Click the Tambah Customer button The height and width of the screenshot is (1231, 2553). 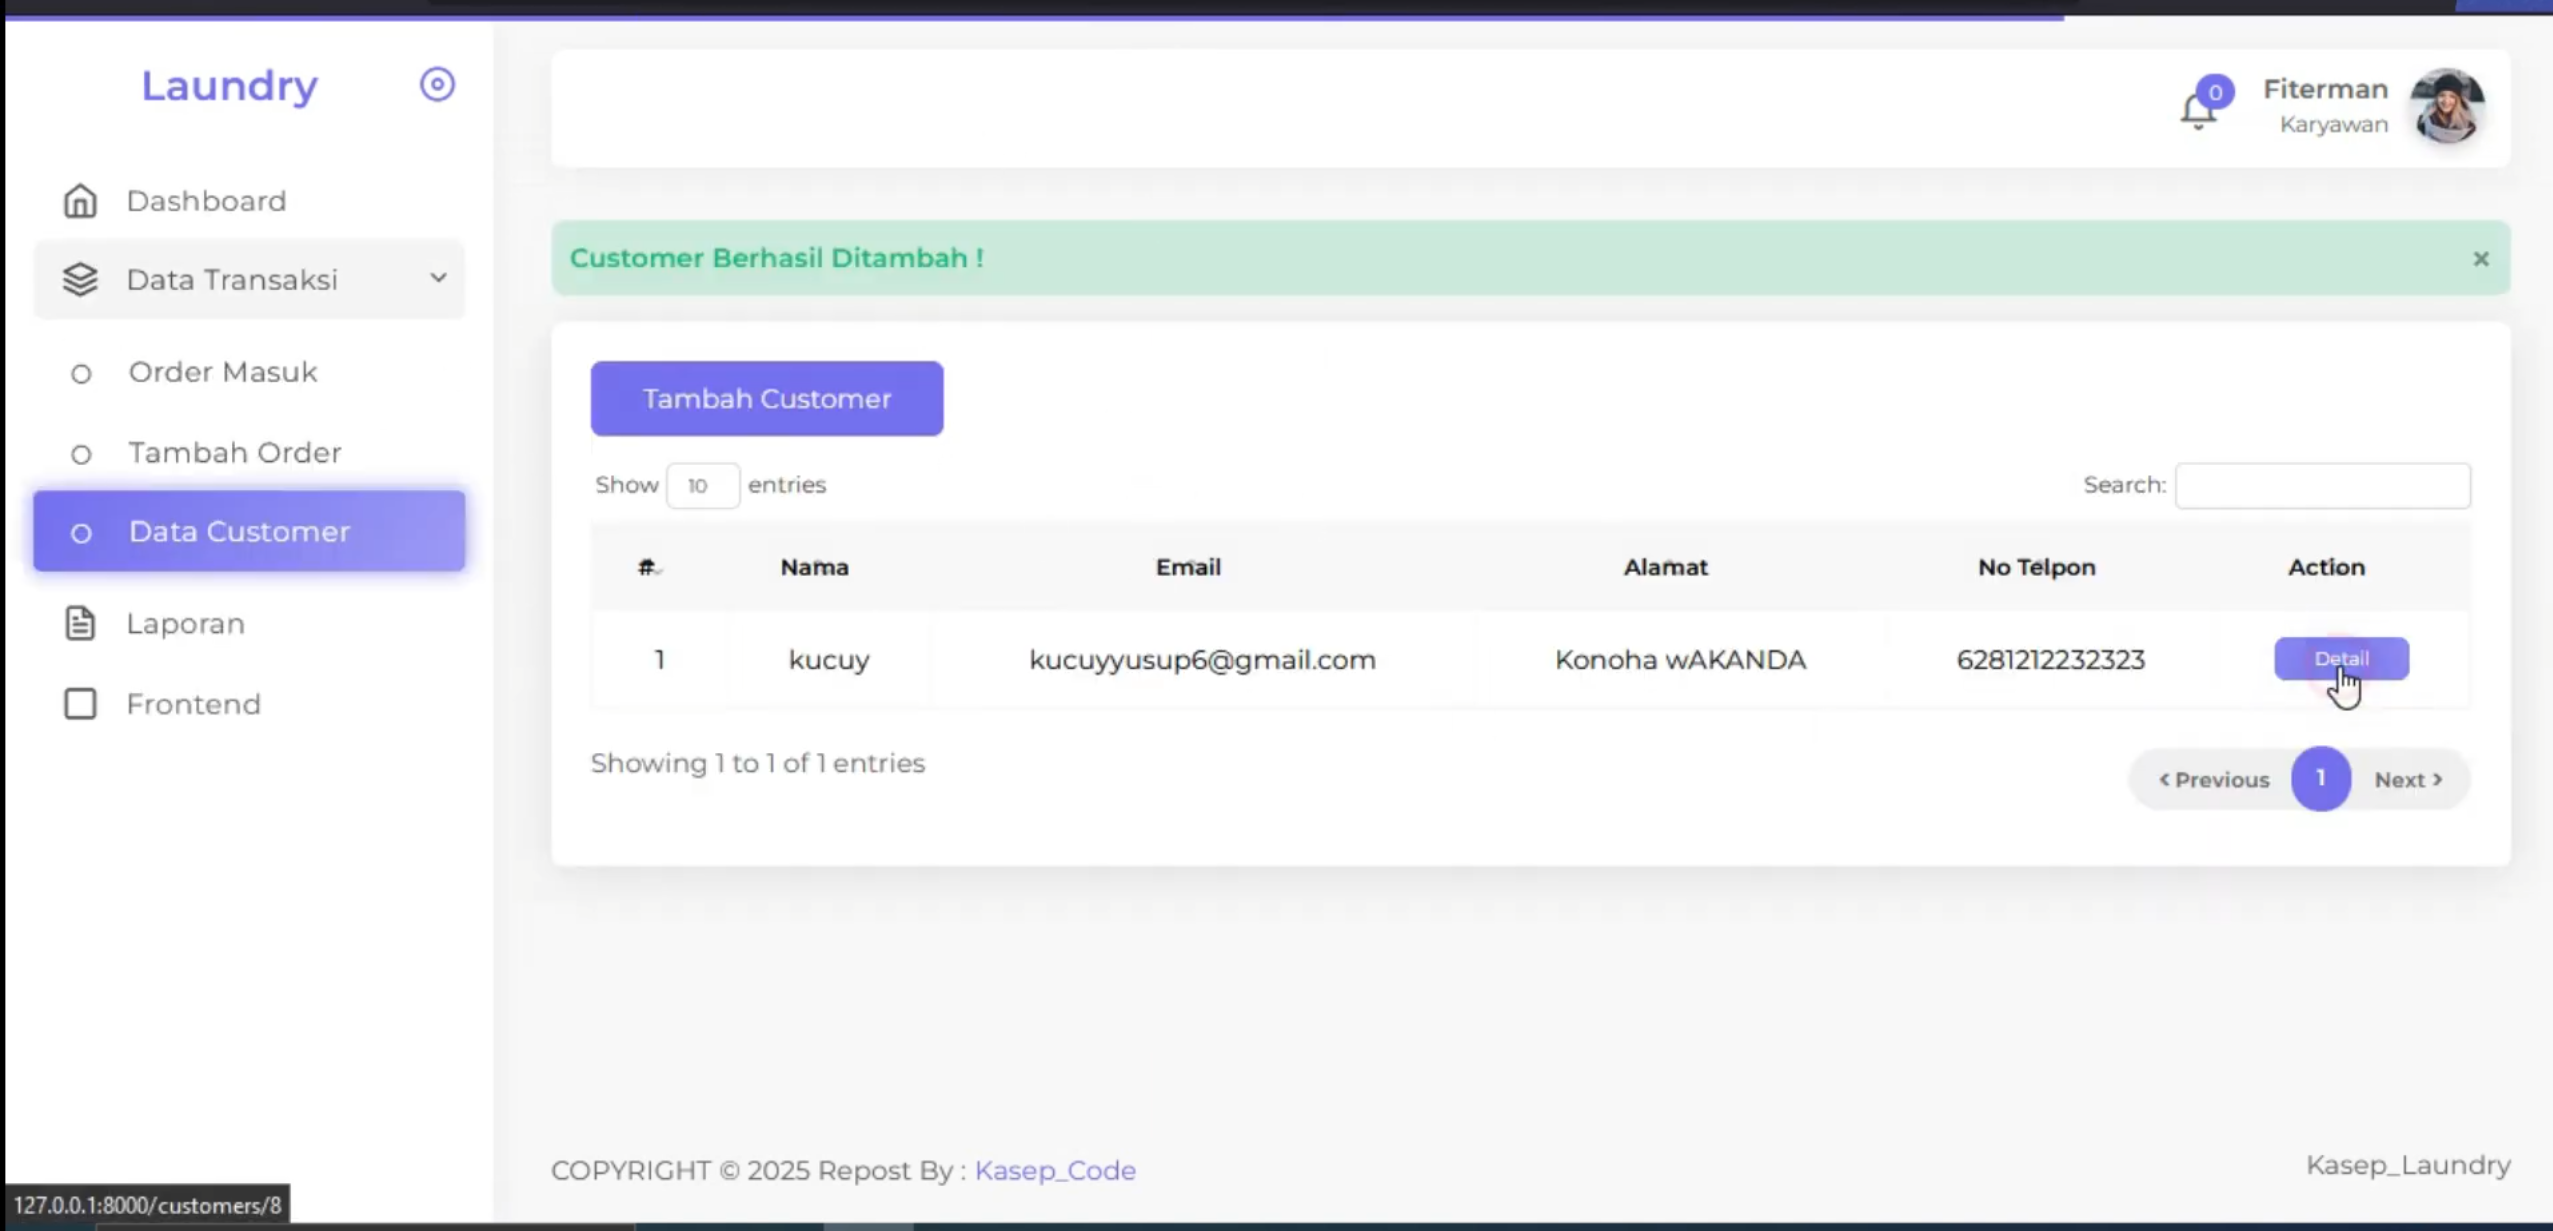point(766,399)
